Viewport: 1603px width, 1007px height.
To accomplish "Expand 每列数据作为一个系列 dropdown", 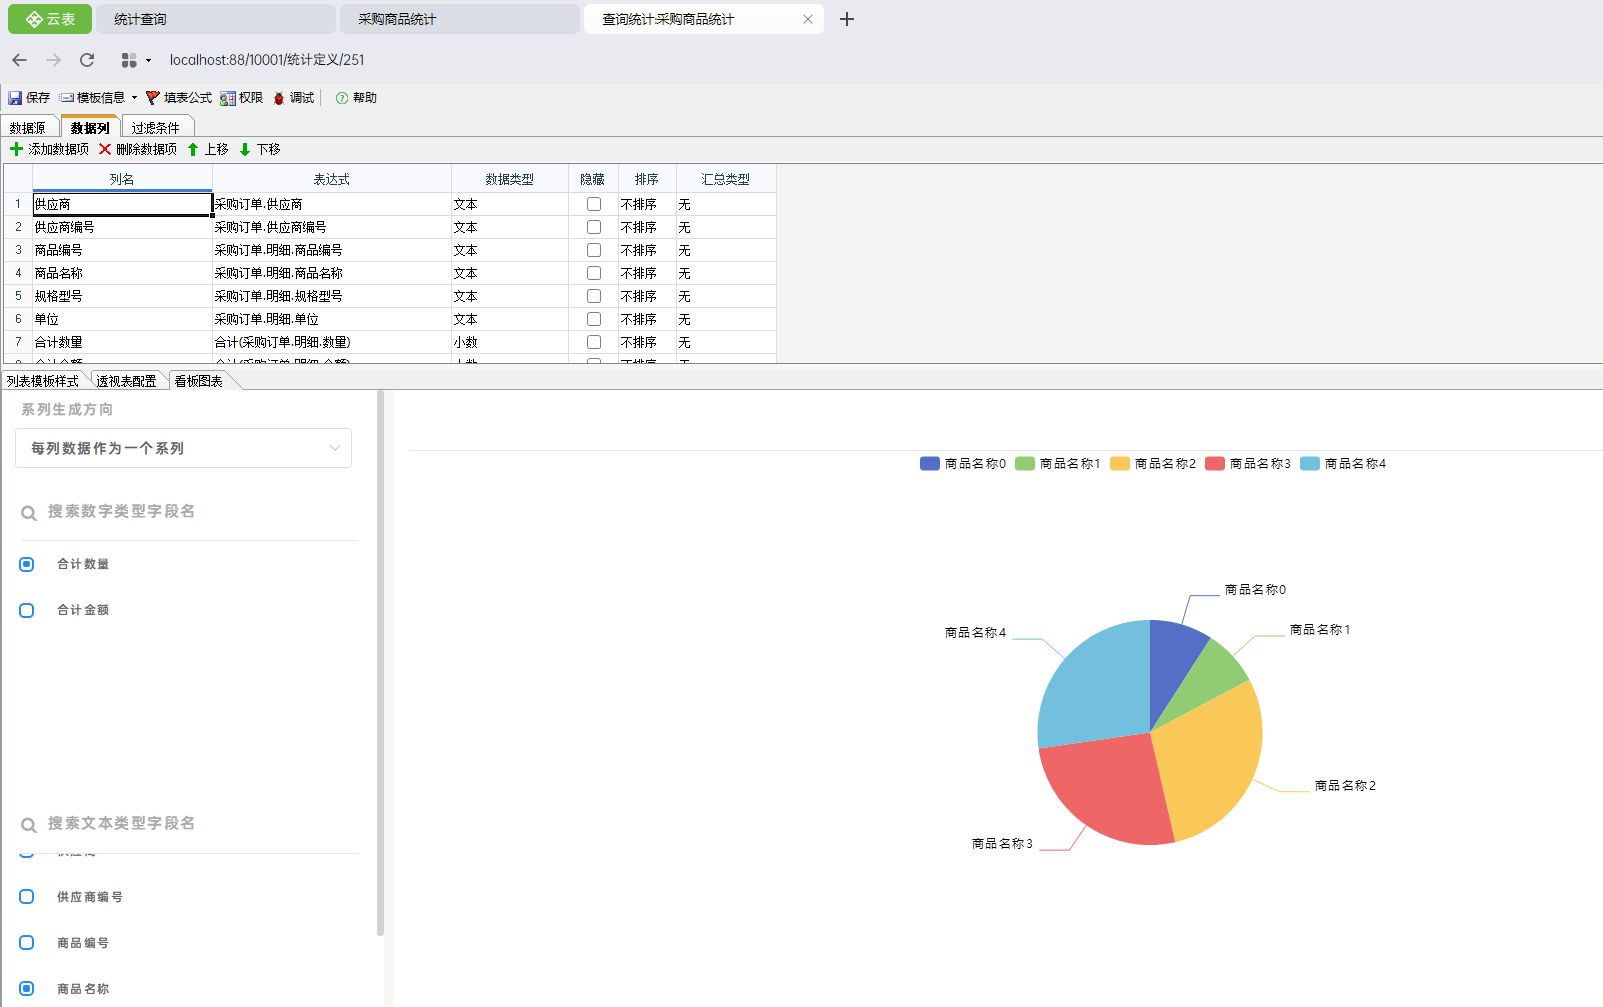I will click(x=183, y=448).
